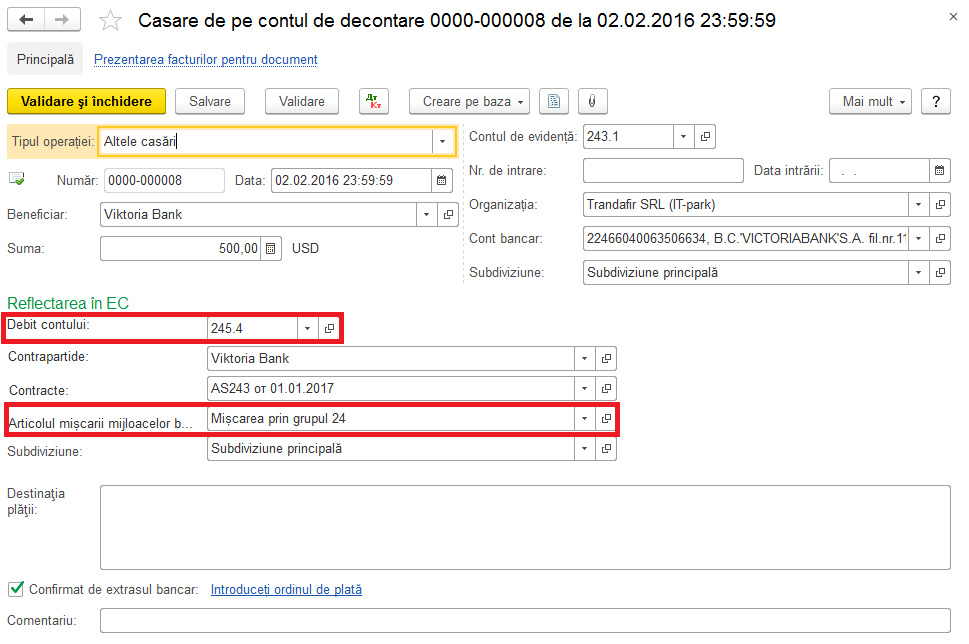Click the Introduceți ordinul de plată link

click(286, 589)
